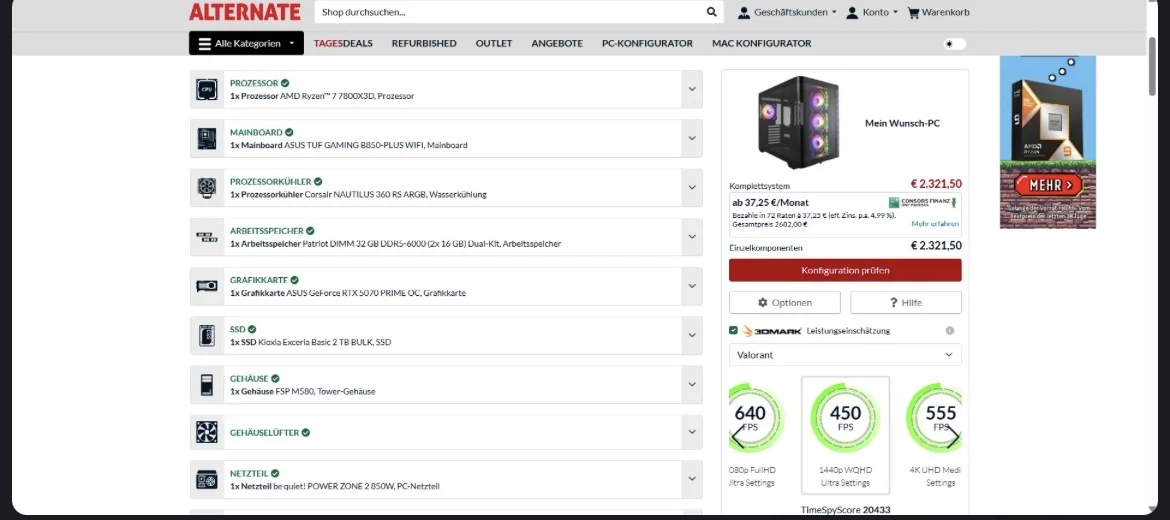Show previous FPS benchmark with left arrow
Image resolution: width=1170 pixels, height=520 pixels.
click(738, 436)
